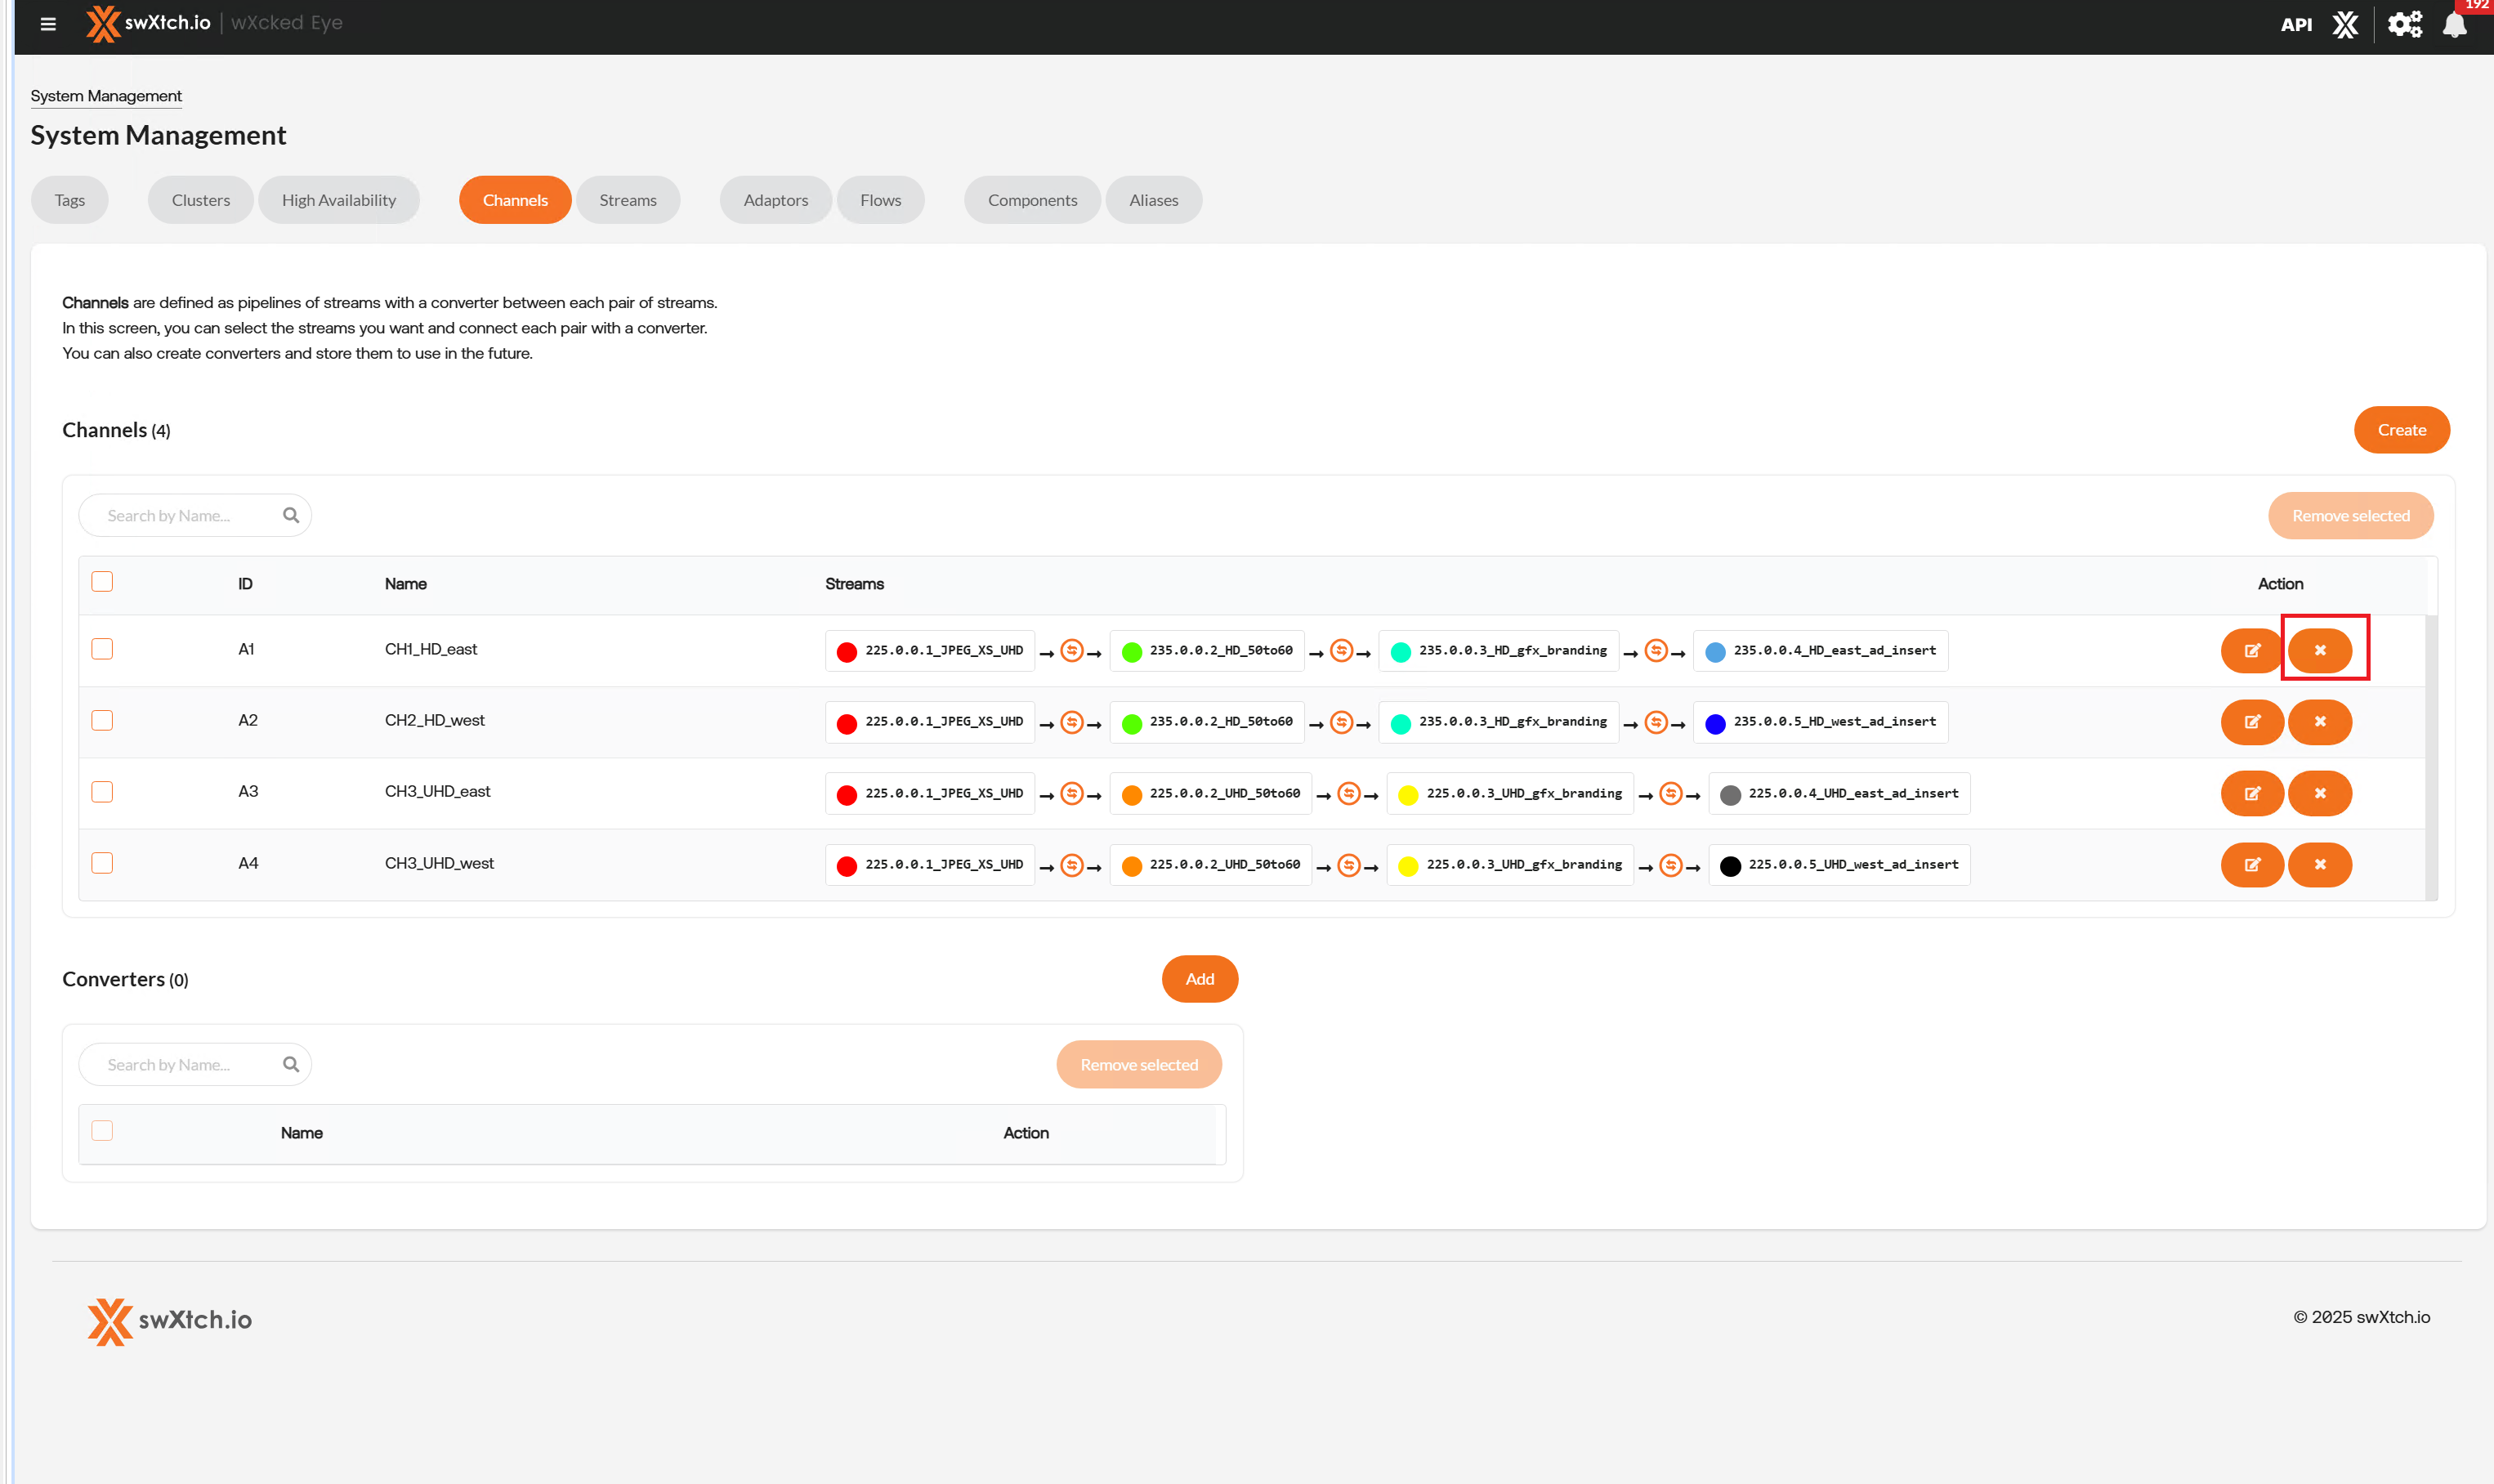Switch to the Streams tab

coord(627,200)
